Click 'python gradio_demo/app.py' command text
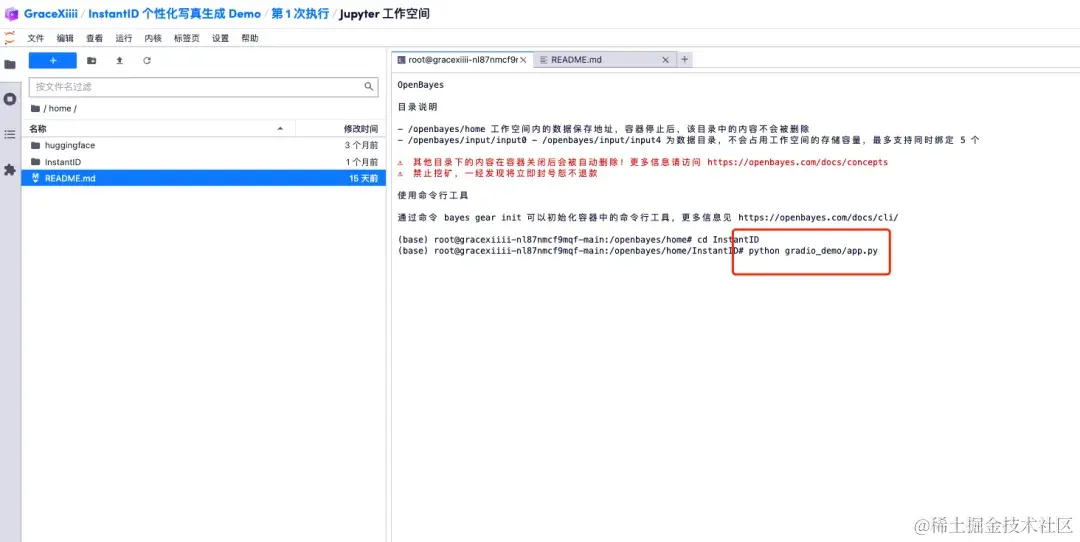 click(x=813, y=251)
